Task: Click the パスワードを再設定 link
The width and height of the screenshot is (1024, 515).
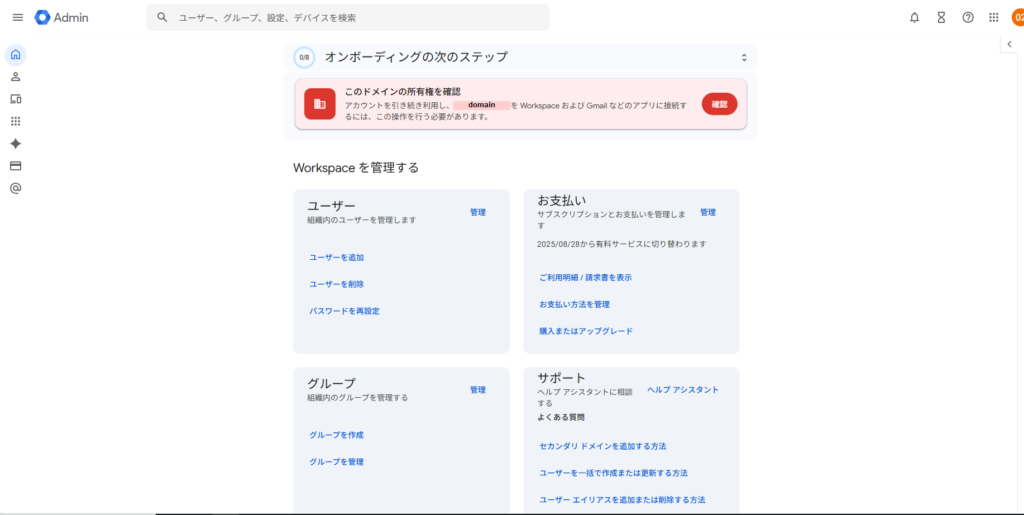Action: coord(344,311)
